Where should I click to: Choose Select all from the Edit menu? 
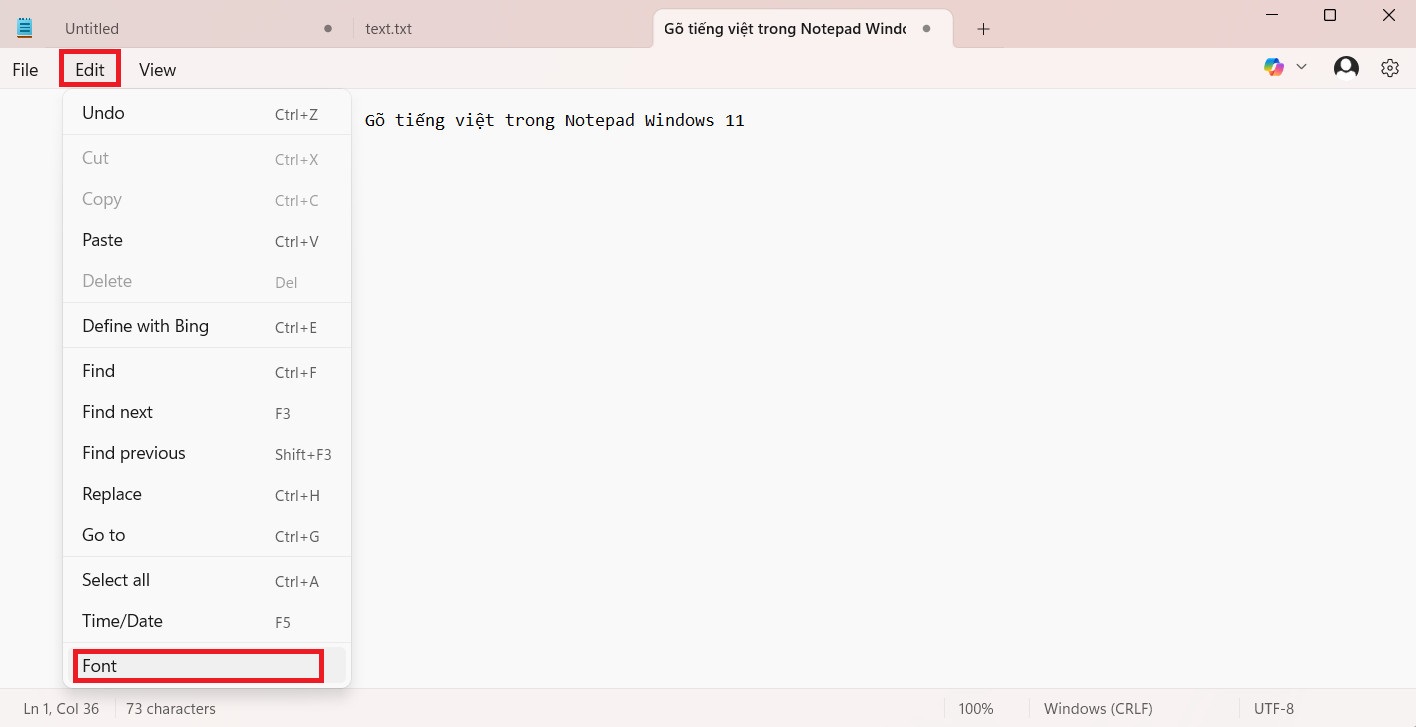pyautogui.click(x=207, y=580)
